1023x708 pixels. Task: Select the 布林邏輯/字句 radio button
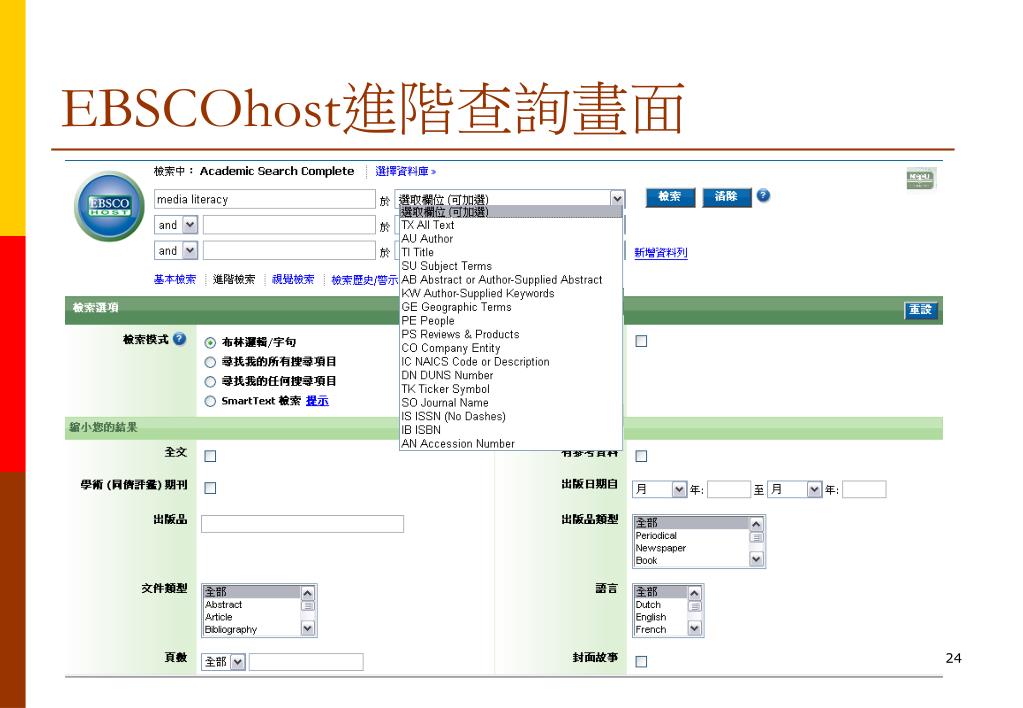tap(210, 343)
